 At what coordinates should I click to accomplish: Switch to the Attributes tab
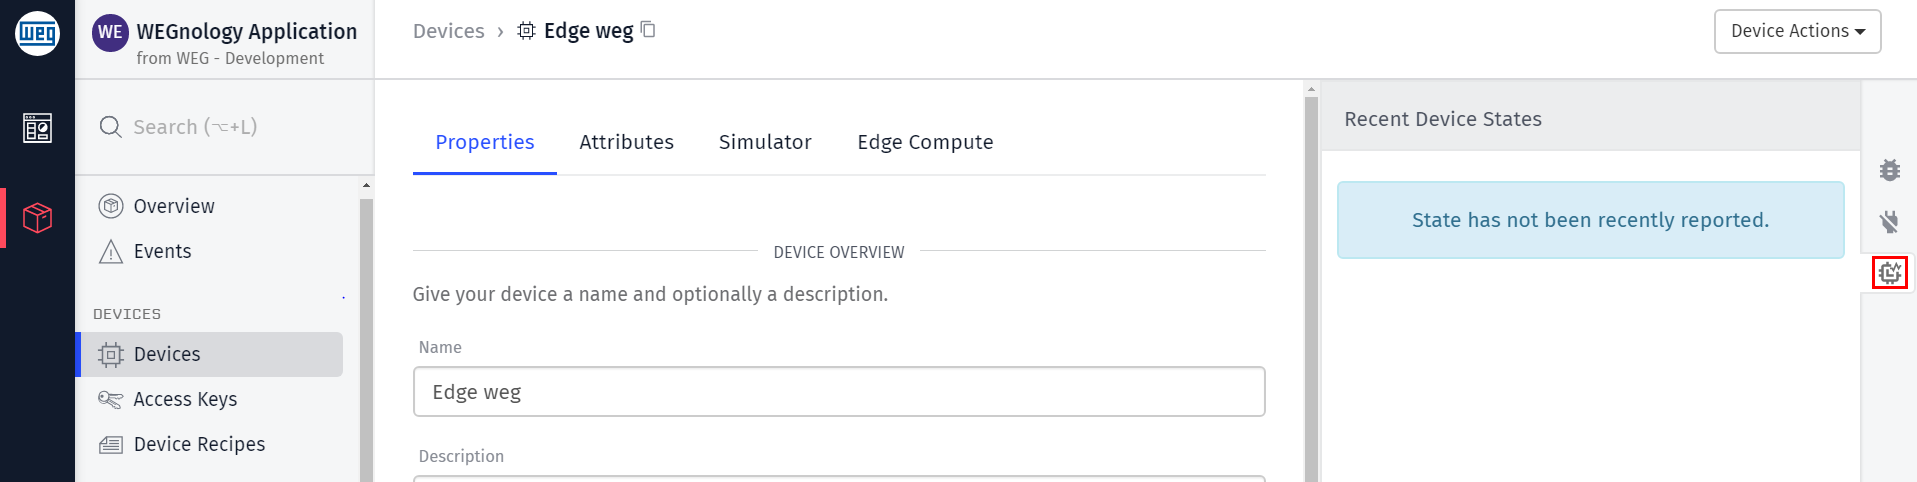[x=626, y=142]
